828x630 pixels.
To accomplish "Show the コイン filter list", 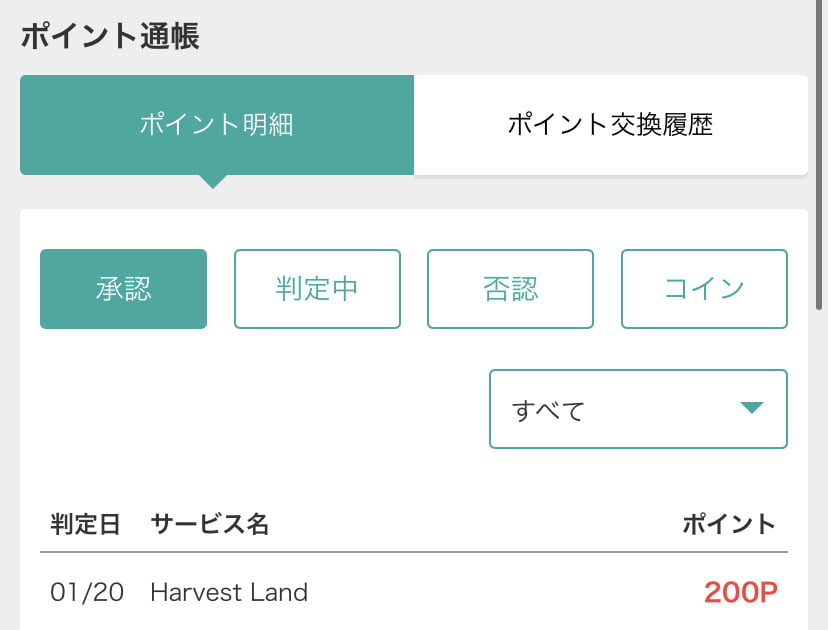I will click(x=704, y=289).
